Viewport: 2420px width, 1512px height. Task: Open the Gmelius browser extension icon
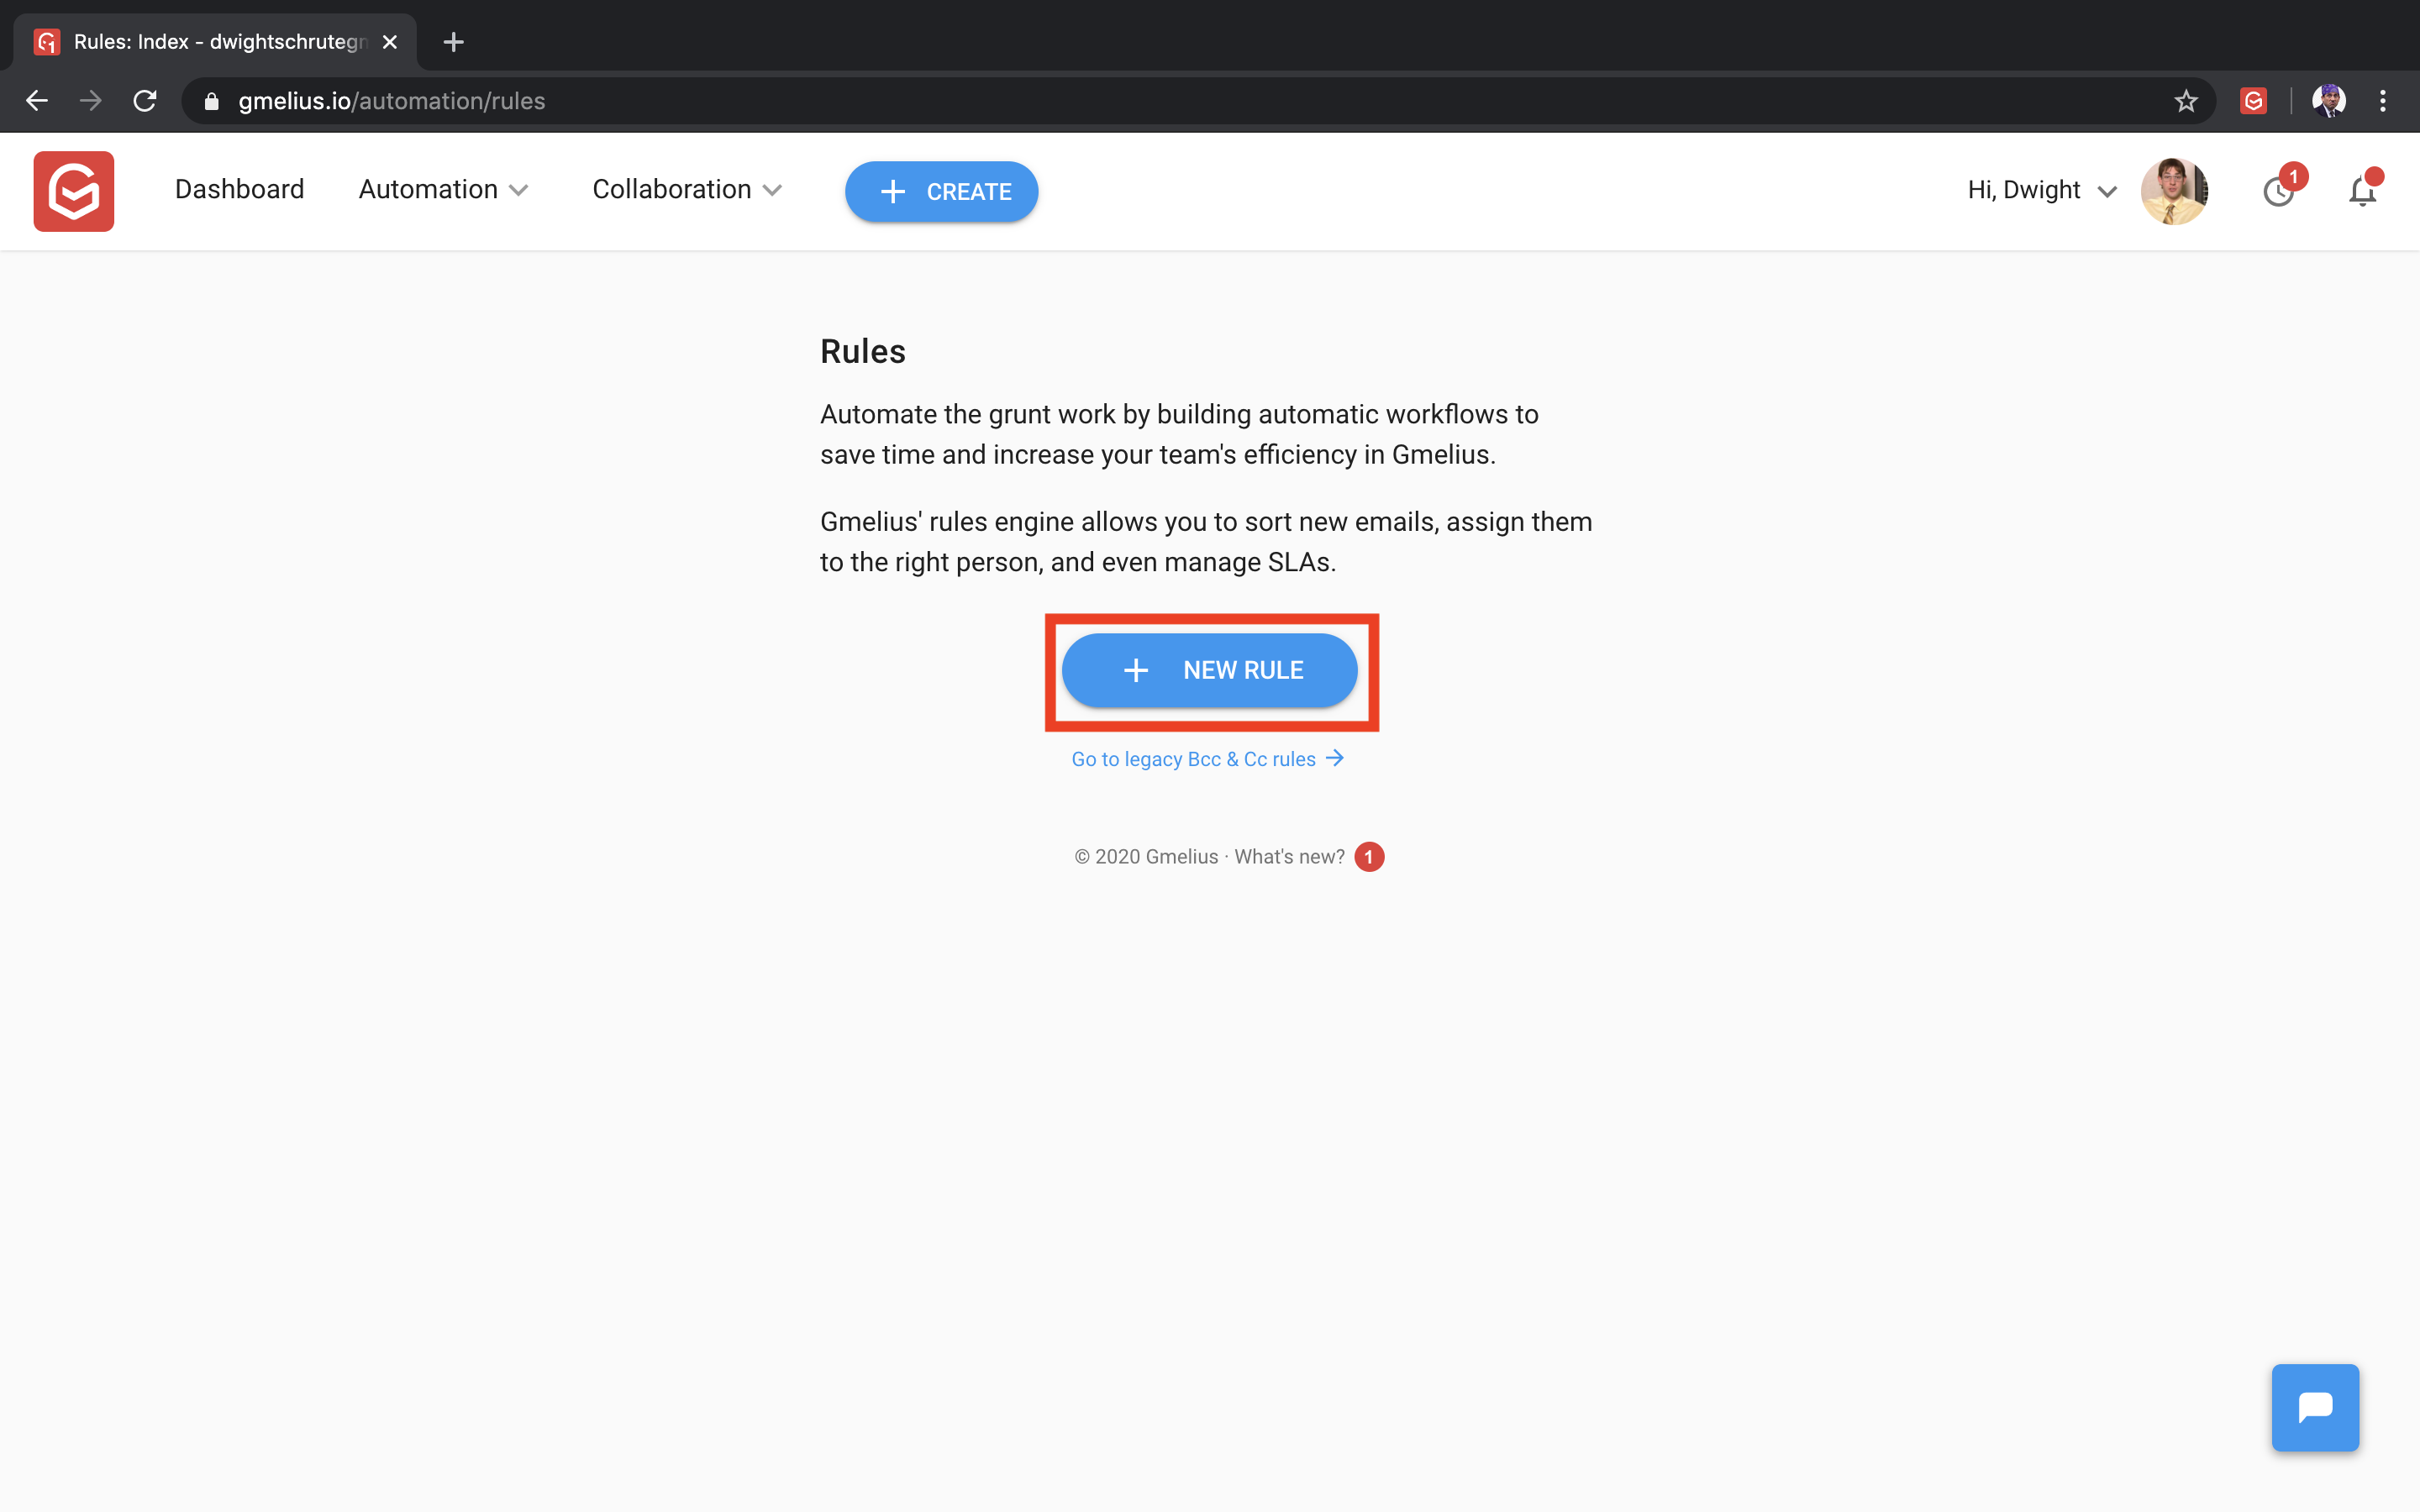click(2253, 101)
